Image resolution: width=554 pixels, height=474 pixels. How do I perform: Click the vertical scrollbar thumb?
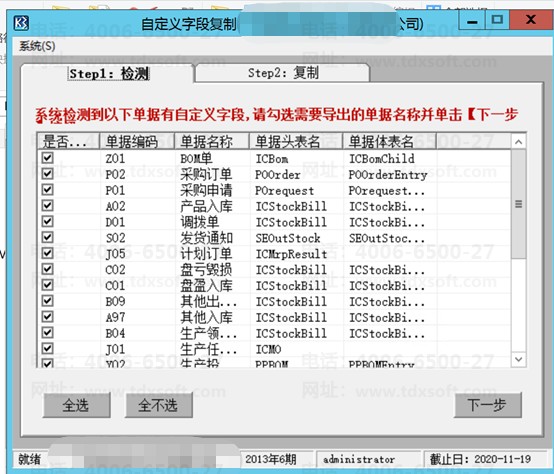click(x=518, y=204)
